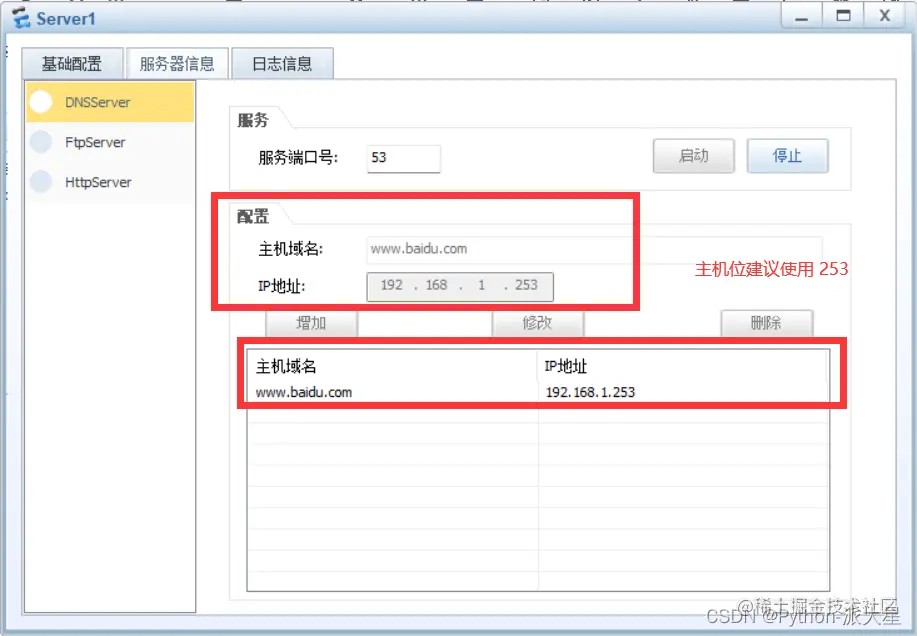The height and width of the screenshot is (636, 917).
Task: Close the Server1 window
Action: pos(885,16)
